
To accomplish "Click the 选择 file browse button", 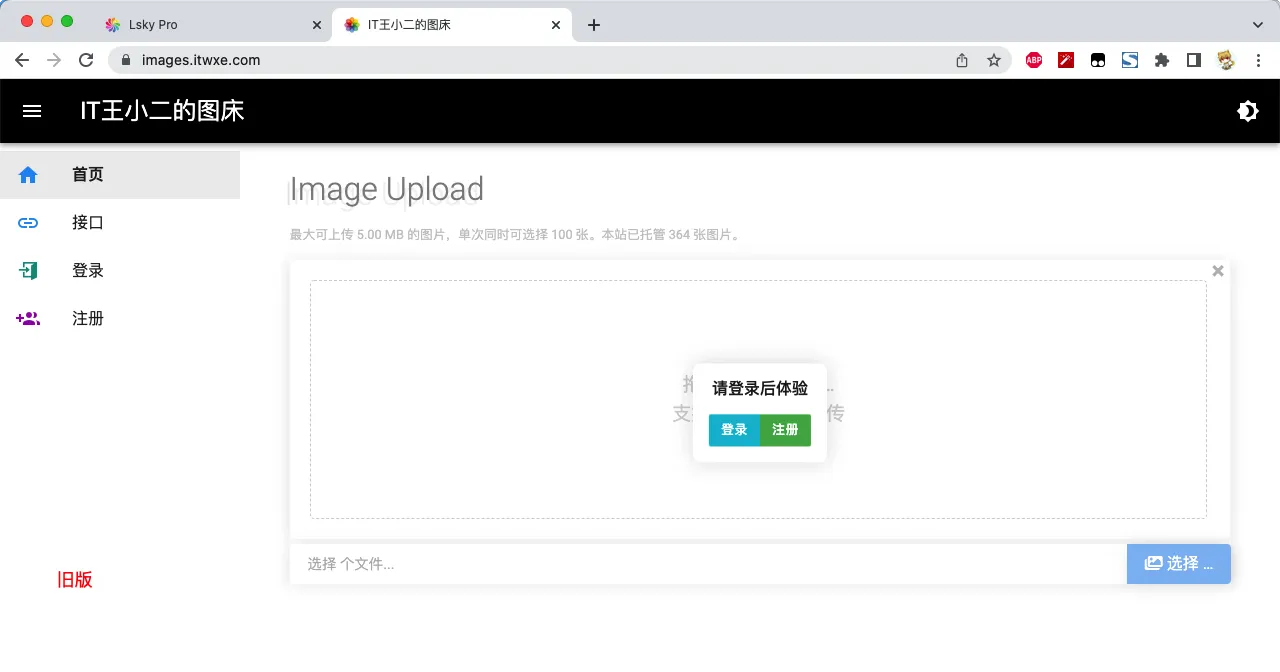I will (1178, 564).
